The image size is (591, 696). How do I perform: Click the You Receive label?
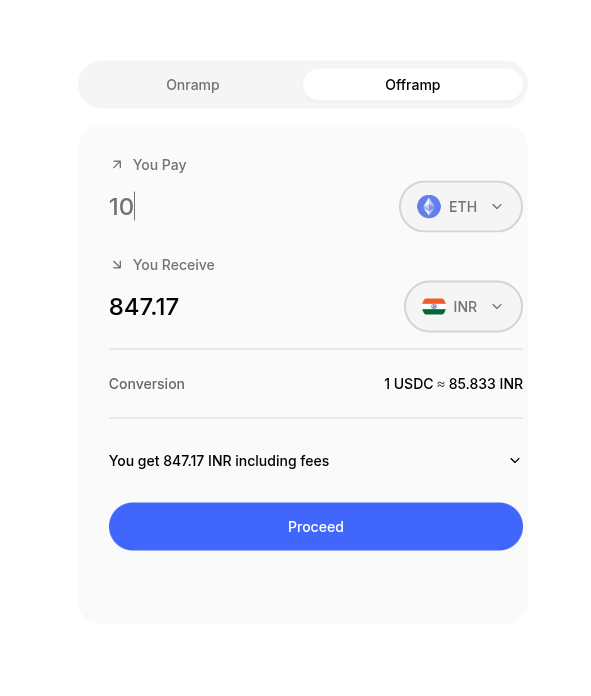click(x=174, y=265)
